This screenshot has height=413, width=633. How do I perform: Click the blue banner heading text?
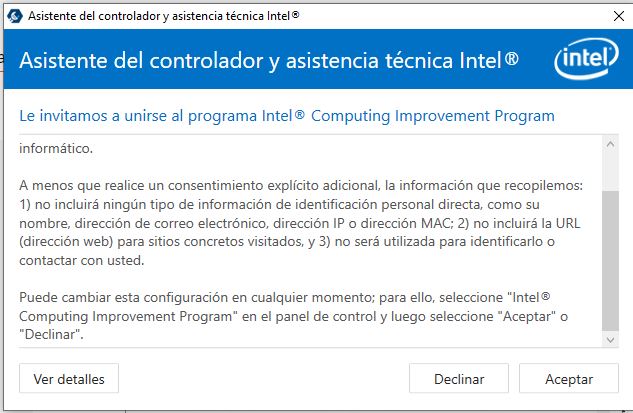click(x=269, y=60)
